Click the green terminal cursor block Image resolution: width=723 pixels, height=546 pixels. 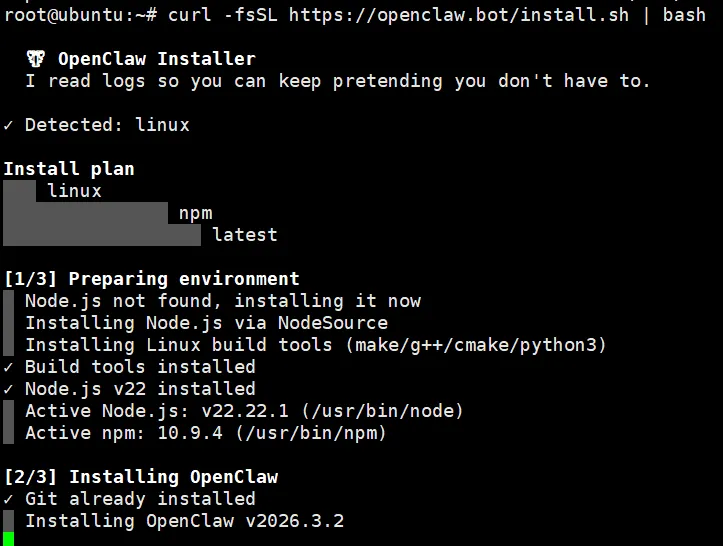tap(9, 539)
